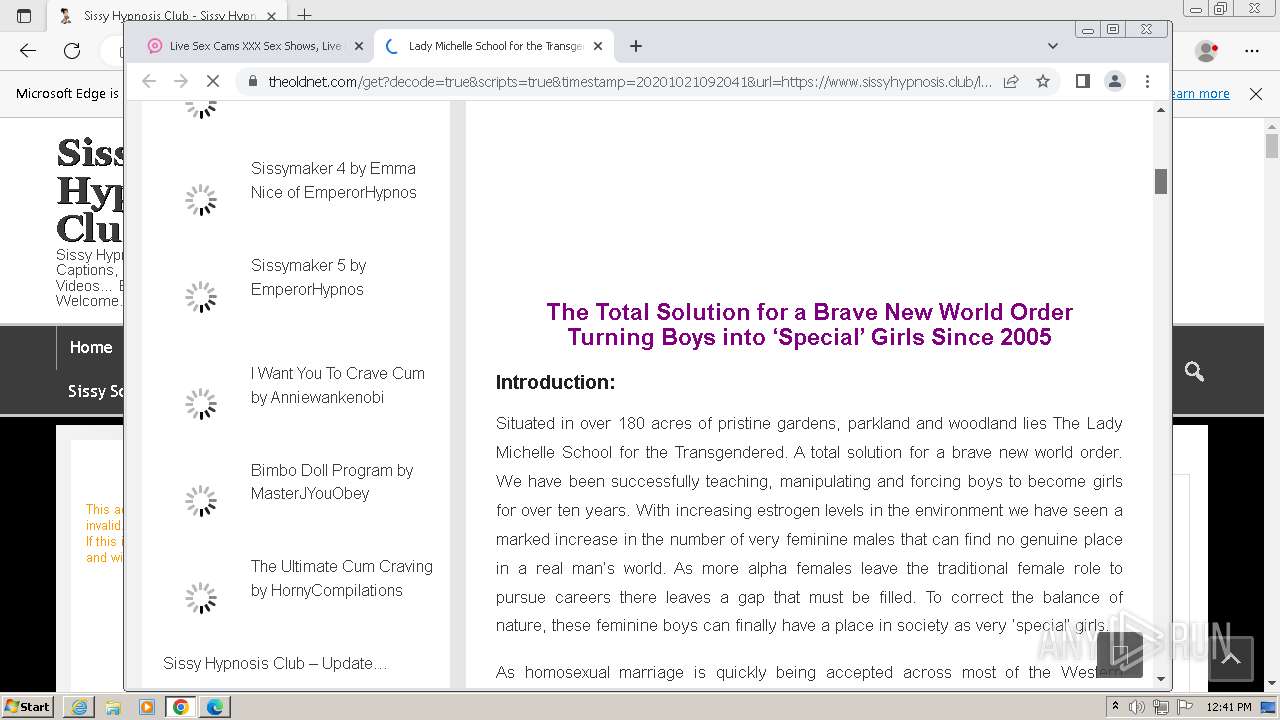Open a new Chrome tab
Image resolution: width=1280 pixels, height=720 pixels.
point(636,46)
